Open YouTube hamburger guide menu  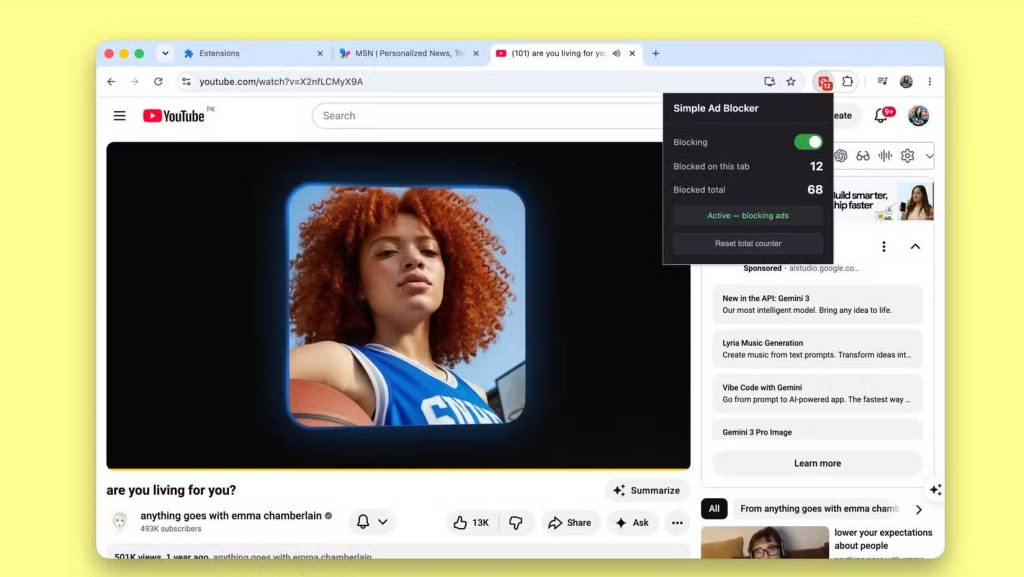click(120, 116)
